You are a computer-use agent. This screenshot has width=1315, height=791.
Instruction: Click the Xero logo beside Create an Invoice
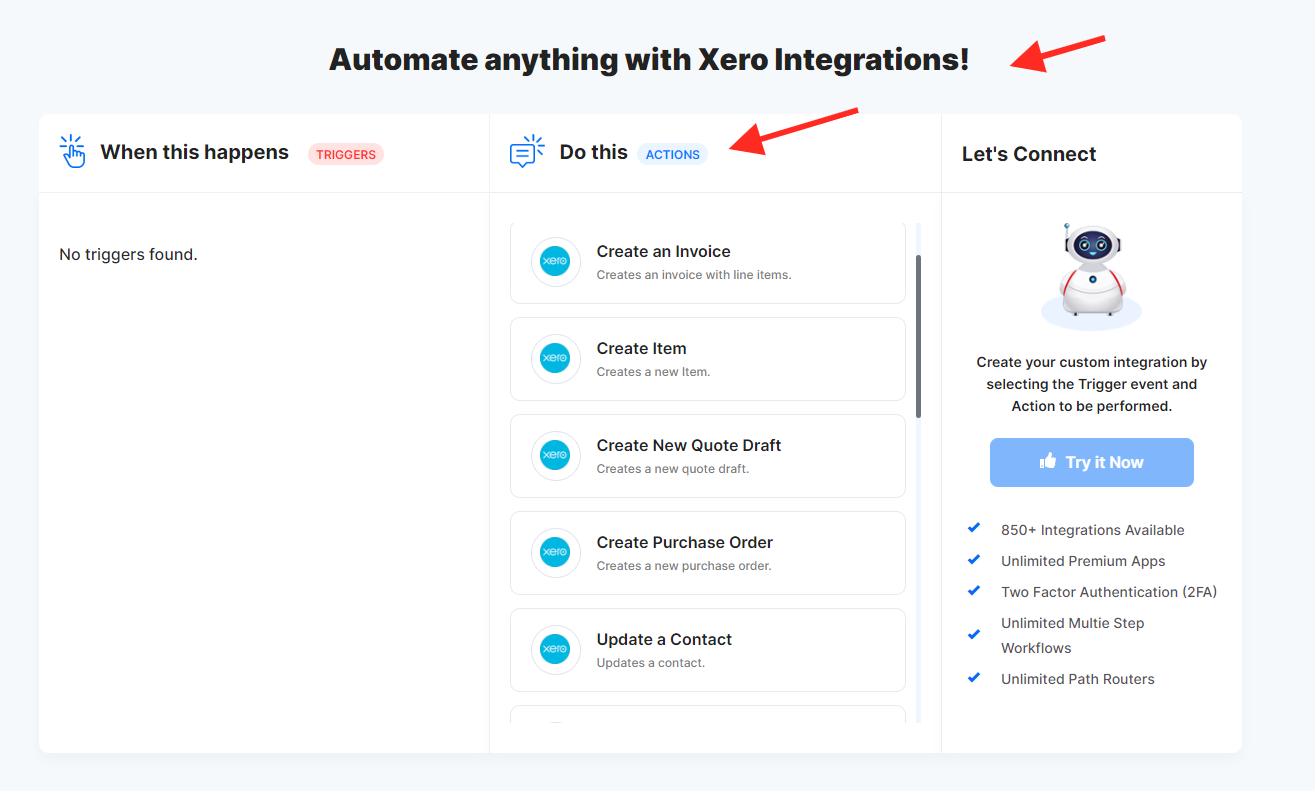[555, 262]
